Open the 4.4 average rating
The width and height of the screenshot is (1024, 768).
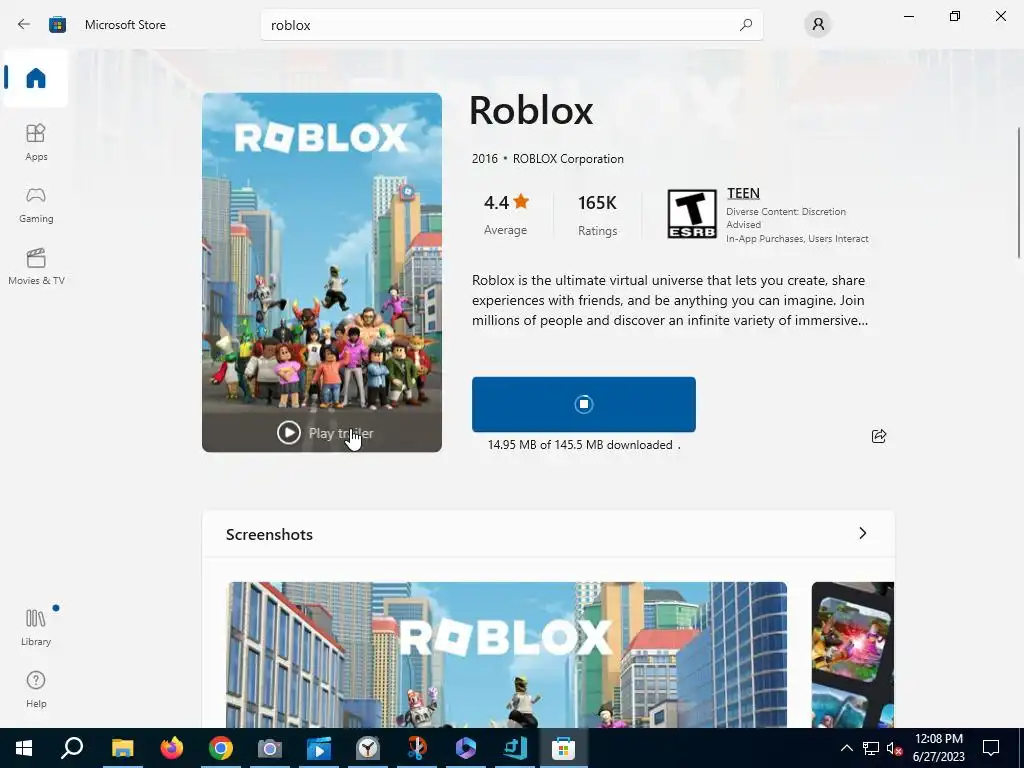[506, 214]
